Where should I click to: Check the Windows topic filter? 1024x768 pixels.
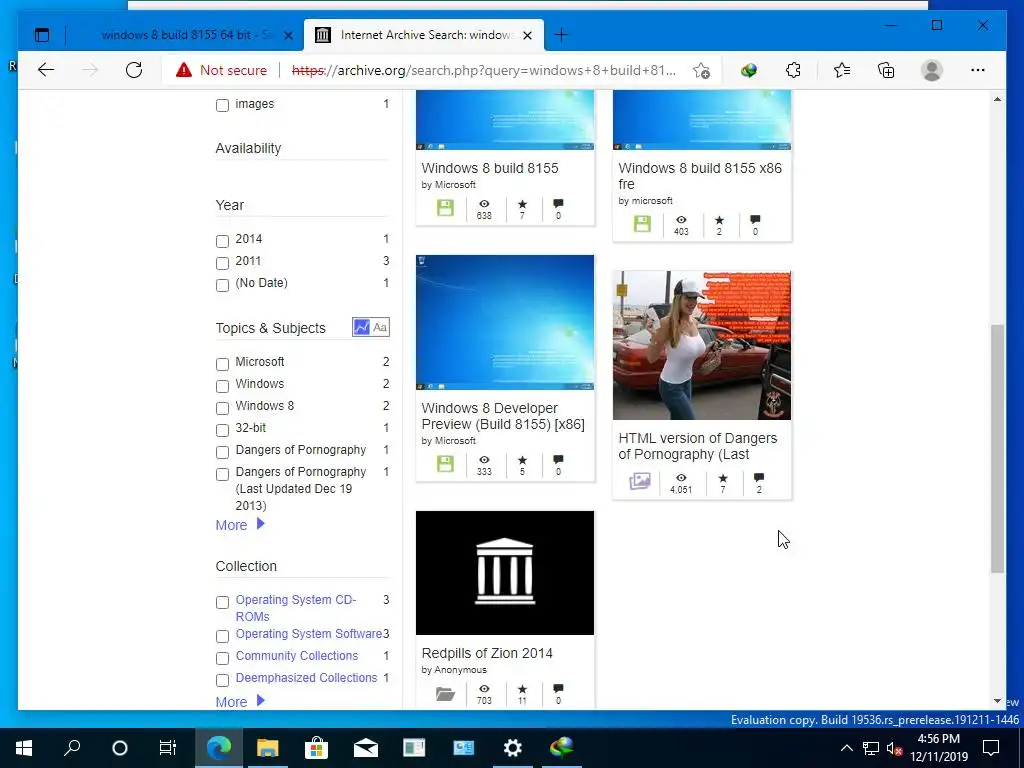coord(223,386)
